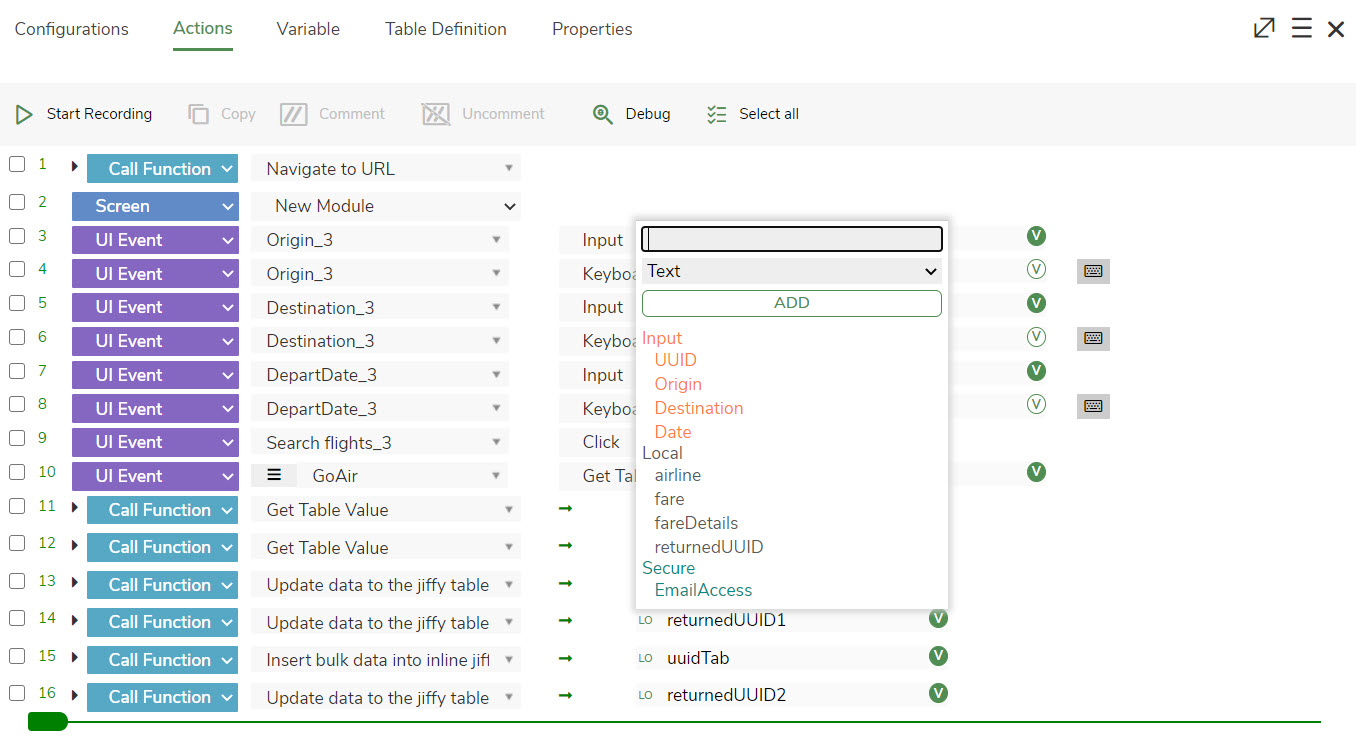Screen dimensions: 1356x747
Task: Switch to the Configurations tab
Action: 71,29
